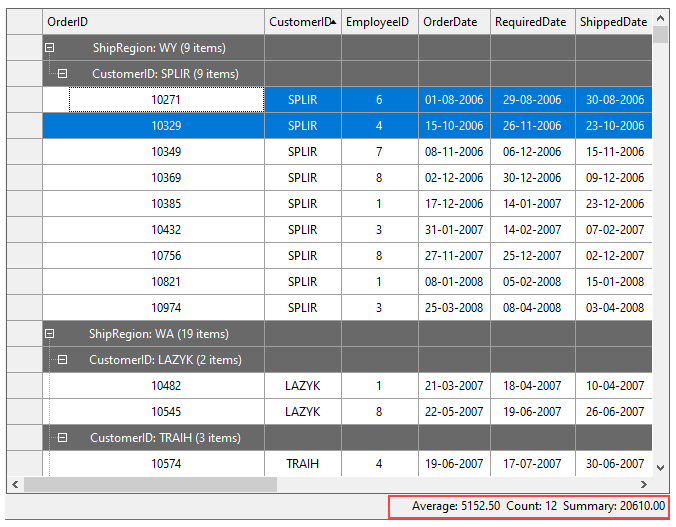Click the ShippedDate column header
Image resolution: width=676 pixels, height=527 pixels.
click(612, 22)
